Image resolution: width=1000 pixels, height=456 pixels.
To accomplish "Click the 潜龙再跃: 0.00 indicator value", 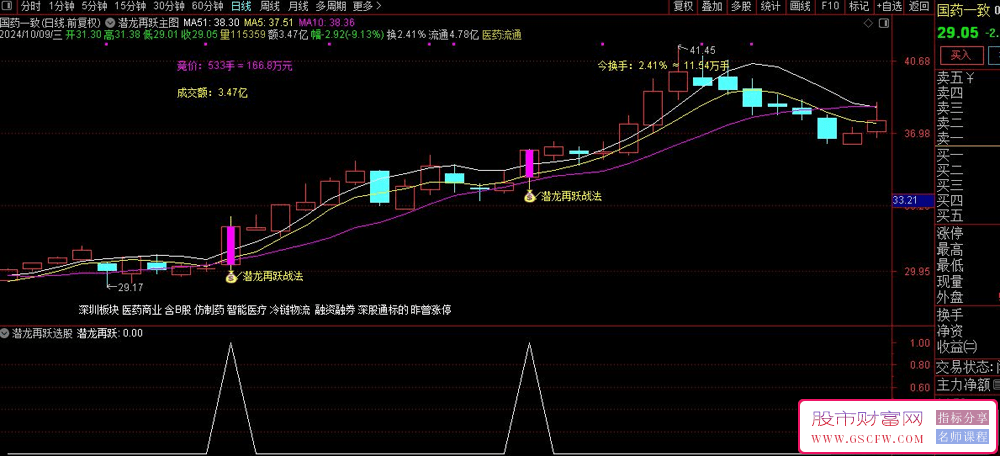I will tap(110, 332).
